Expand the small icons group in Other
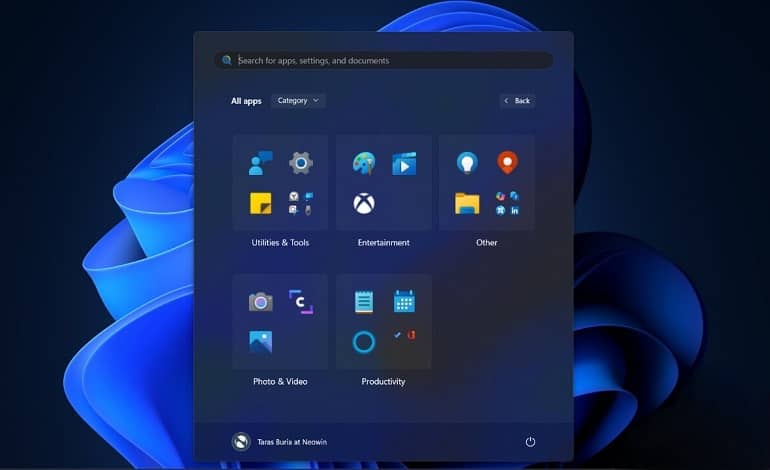 [507, 203]
